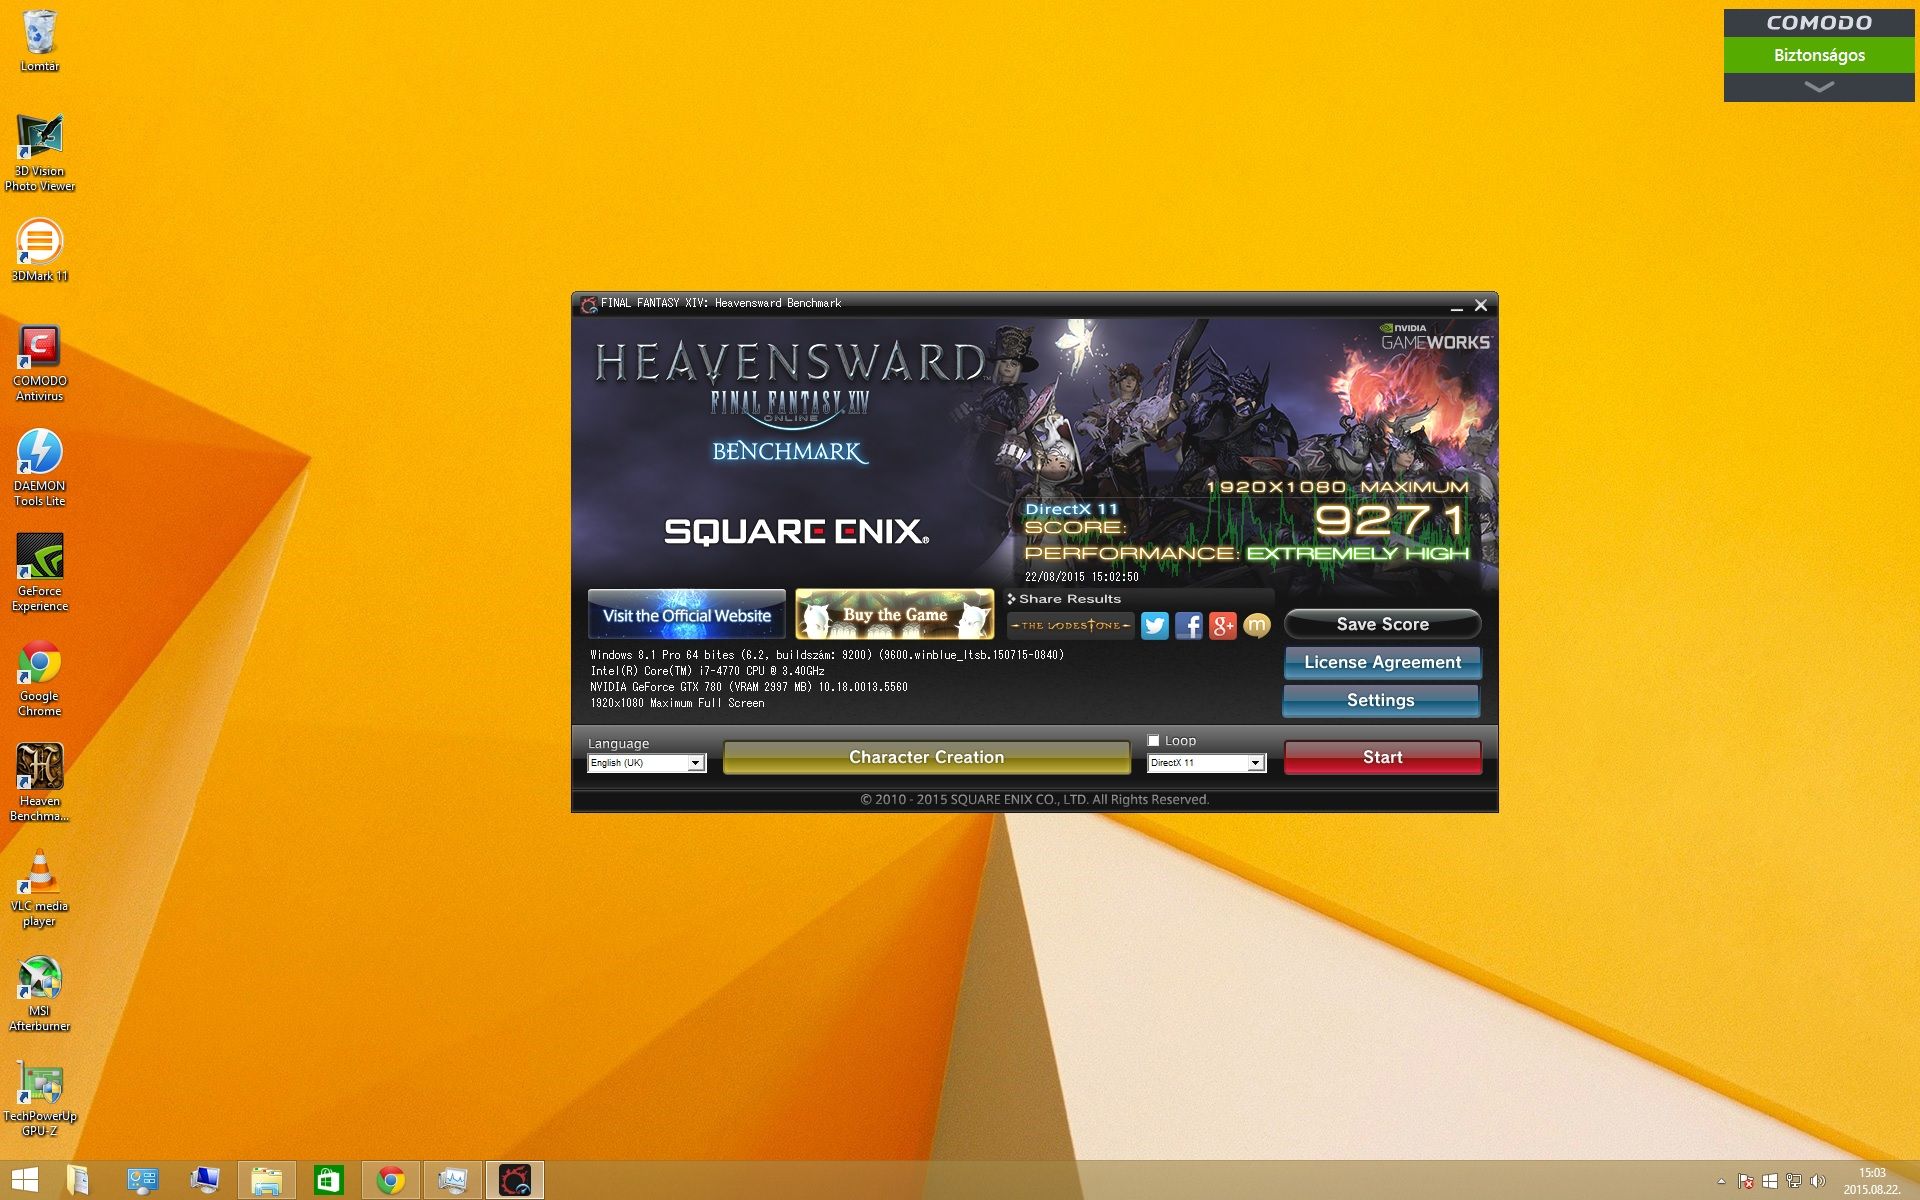Image resolution: width=1920 pixels, height=1200 pixels.
Task: Open the License Agreement
Action: click(x=1383, y=662)
